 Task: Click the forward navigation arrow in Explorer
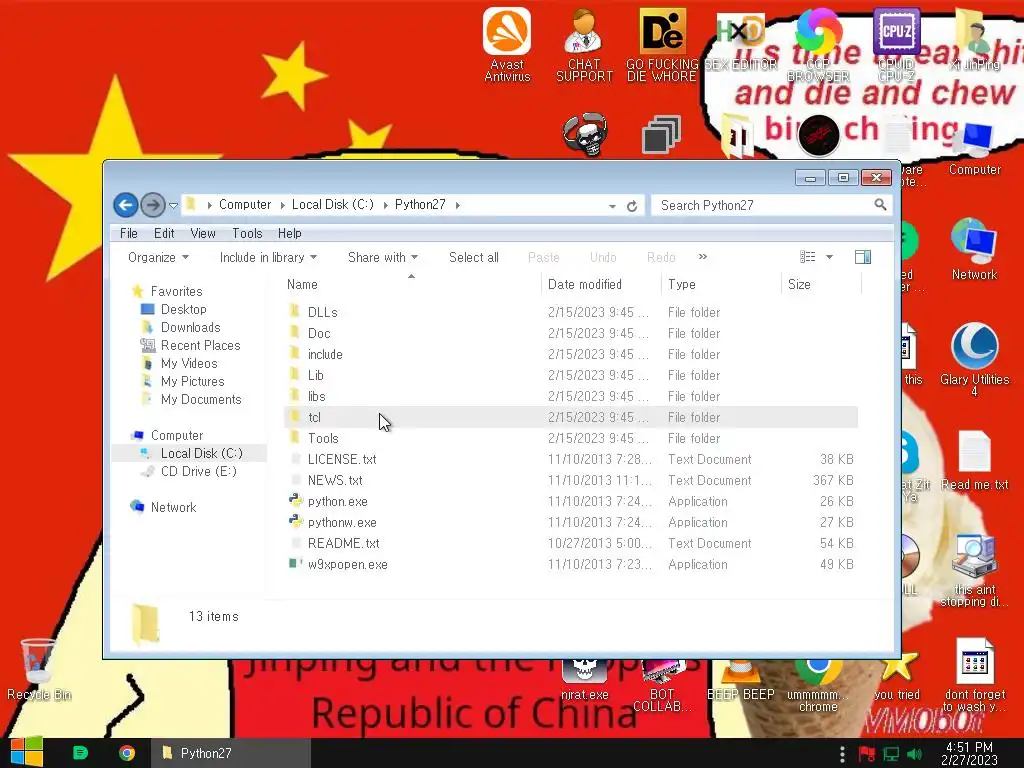(153, 205)
